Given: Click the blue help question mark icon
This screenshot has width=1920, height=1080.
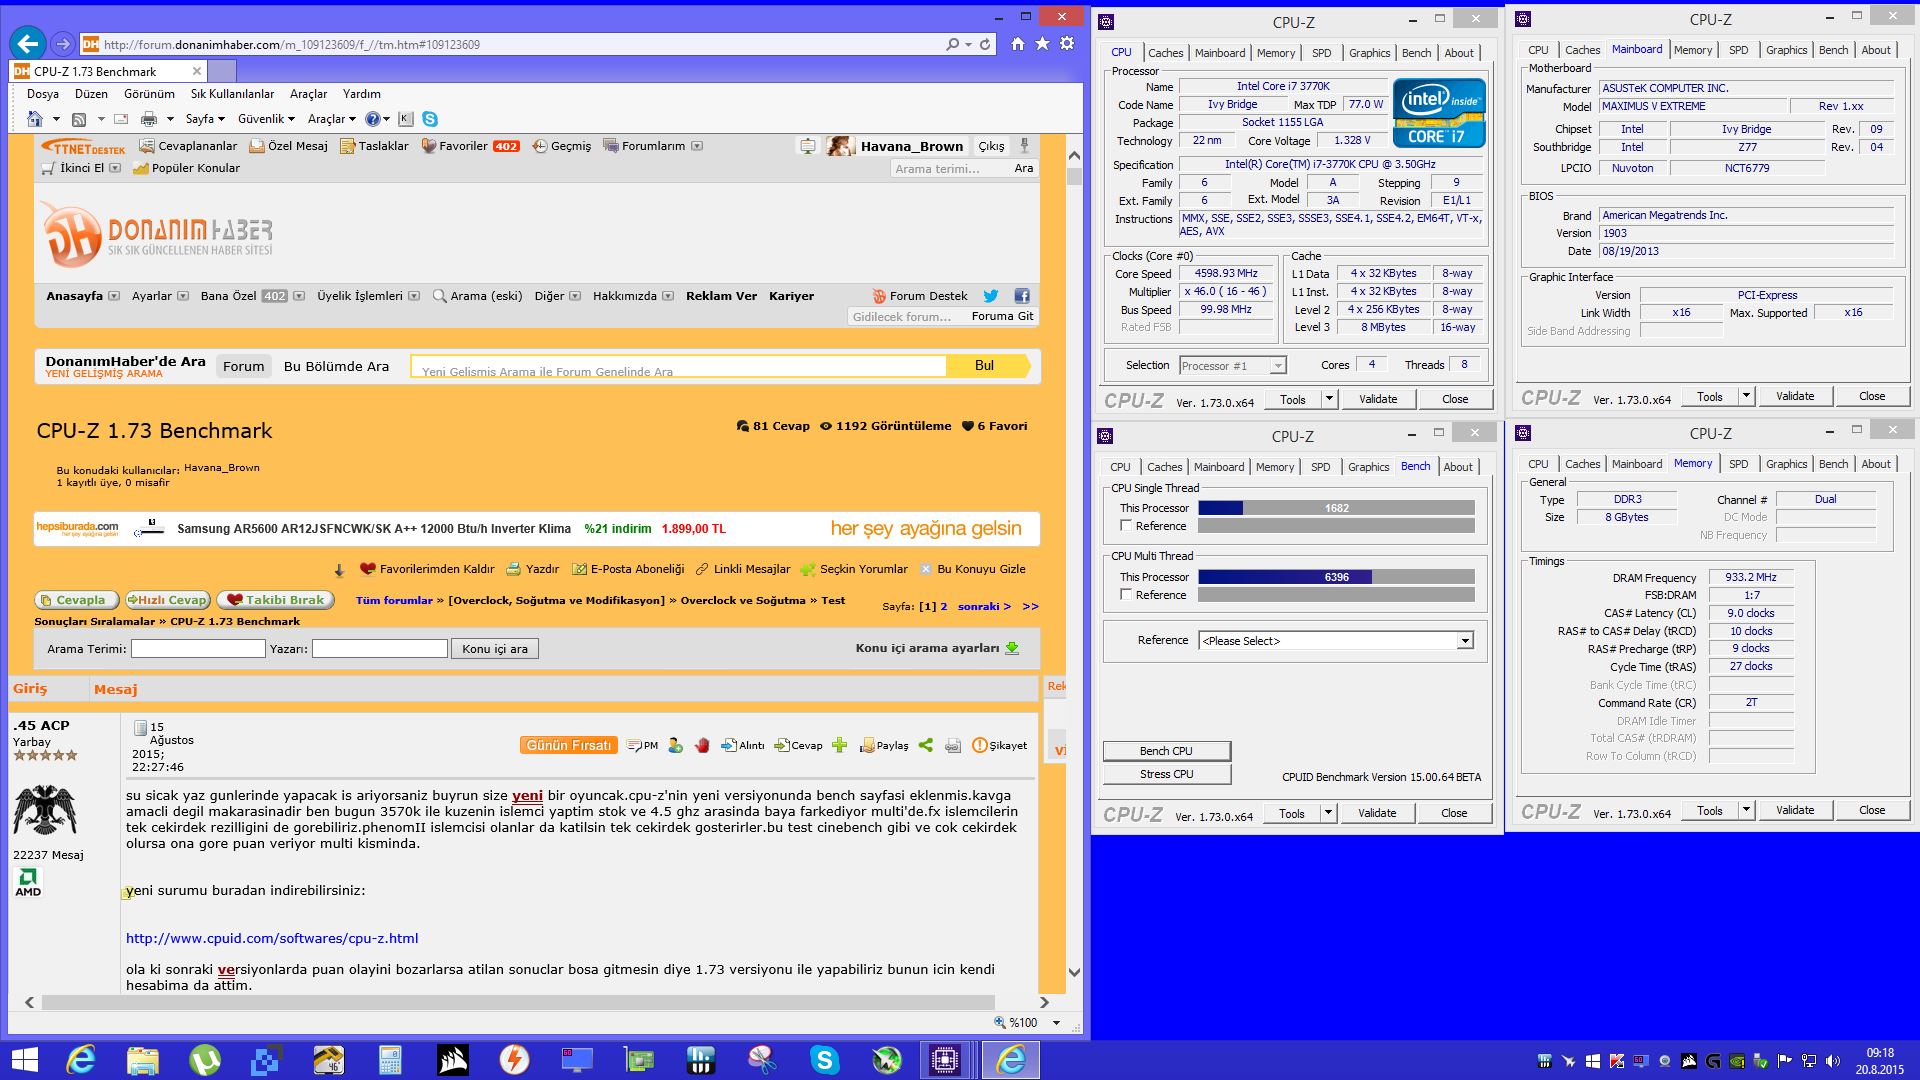Looking at the screenshot, I should point(372,119).
